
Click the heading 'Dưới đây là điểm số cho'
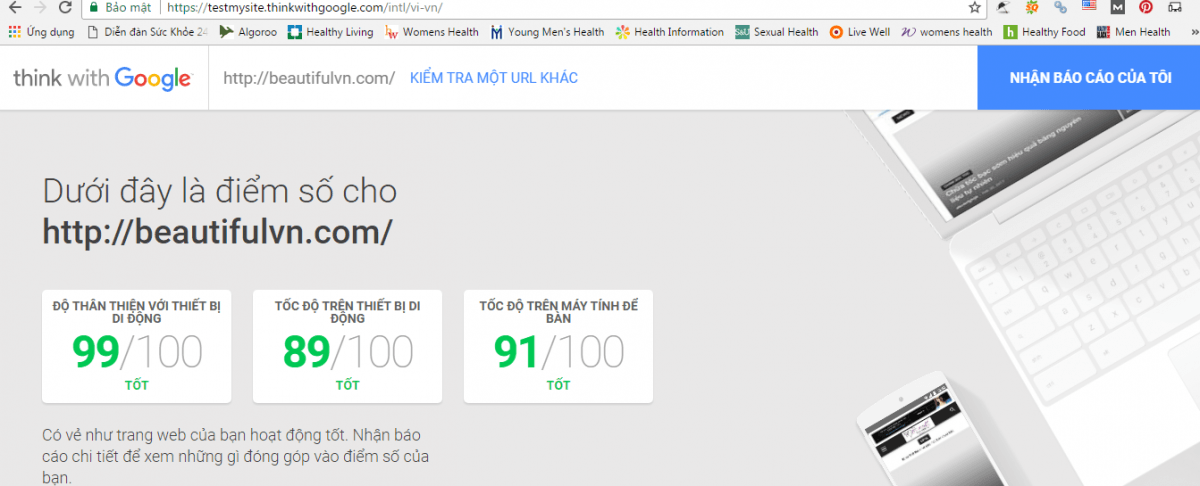[219, 190]
